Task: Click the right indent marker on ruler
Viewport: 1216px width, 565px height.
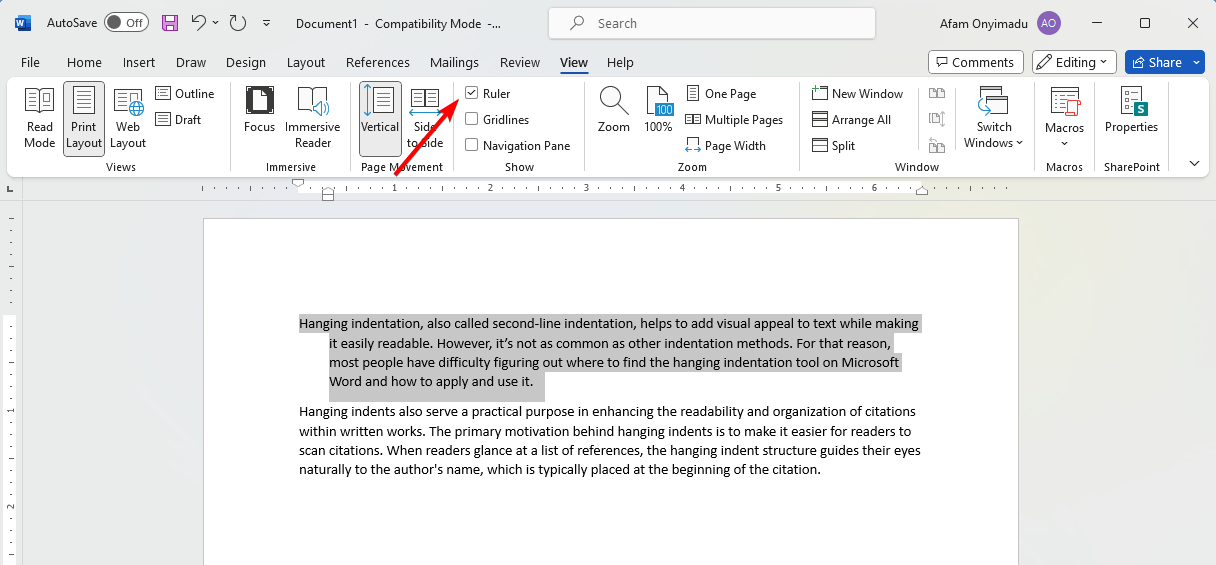Action: [x=922, y=190]
